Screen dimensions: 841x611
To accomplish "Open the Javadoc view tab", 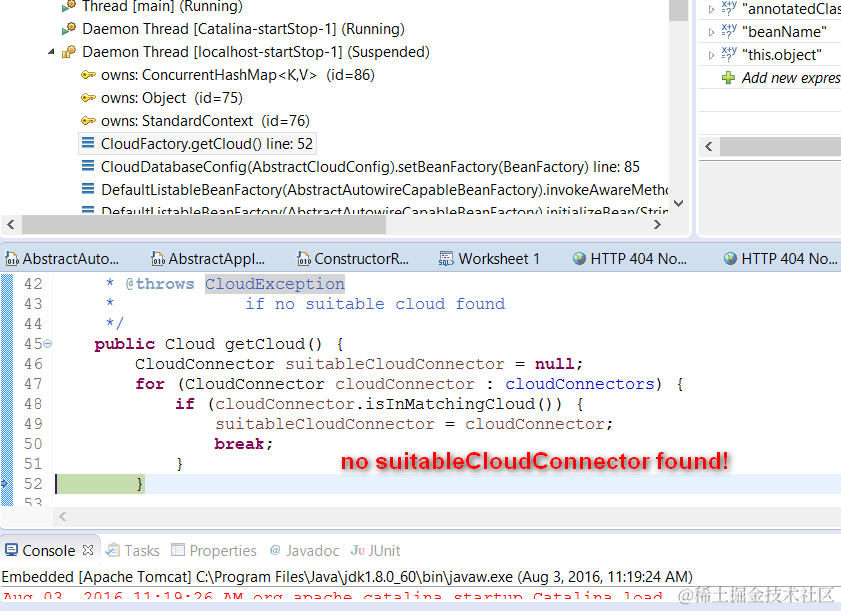I will (x=305, y=551).
